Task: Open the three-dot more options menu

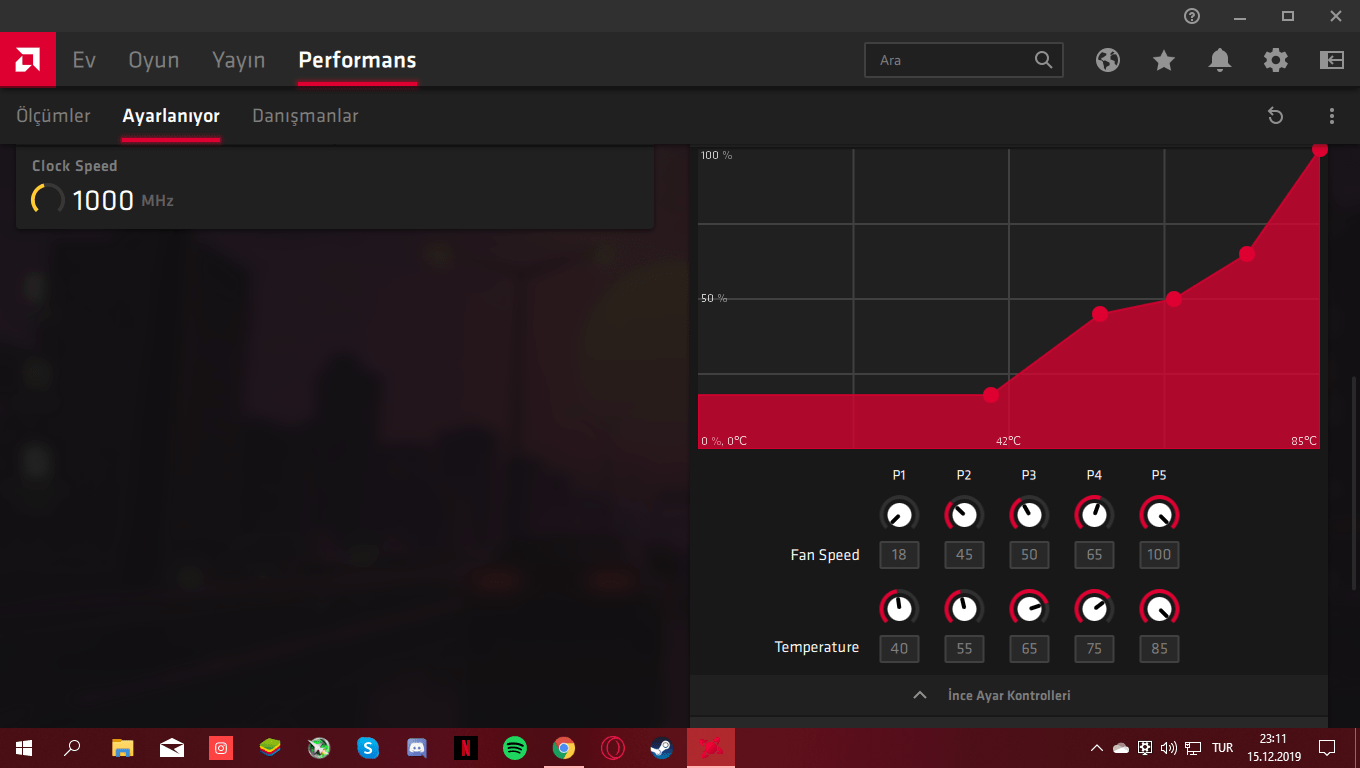Action: [1332, 116]
